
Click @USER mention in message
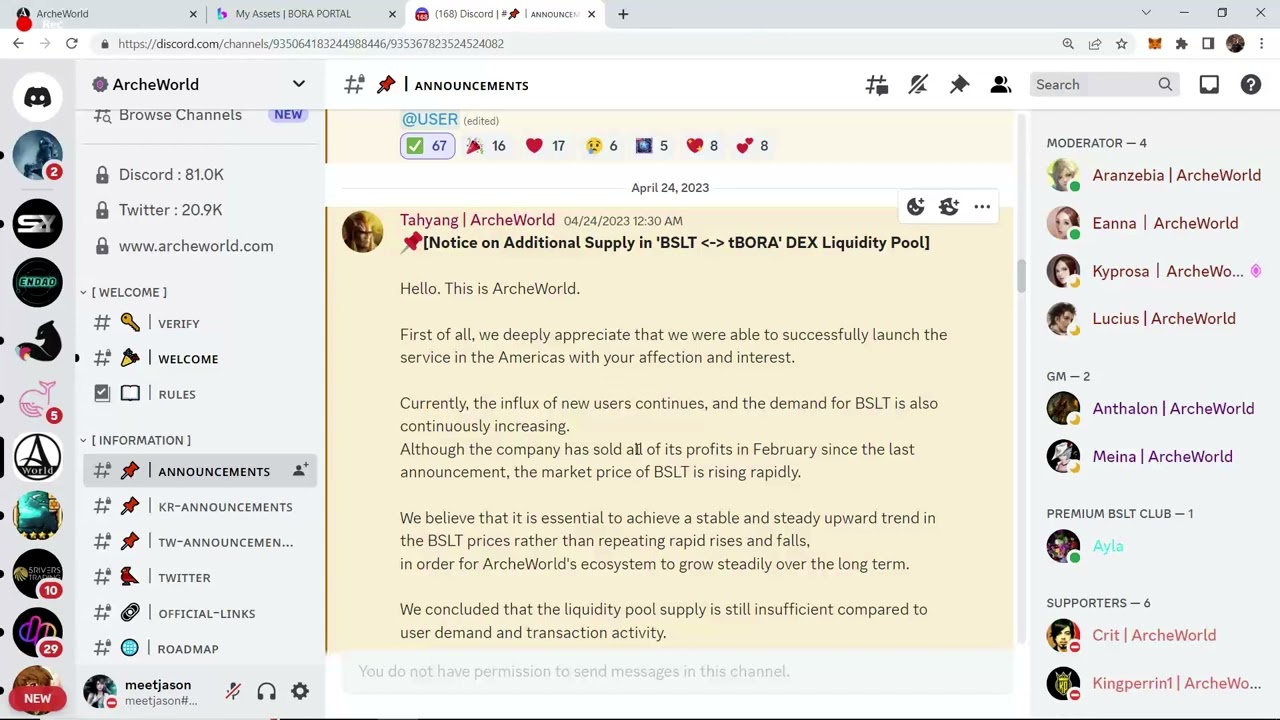tap(430, 119)
